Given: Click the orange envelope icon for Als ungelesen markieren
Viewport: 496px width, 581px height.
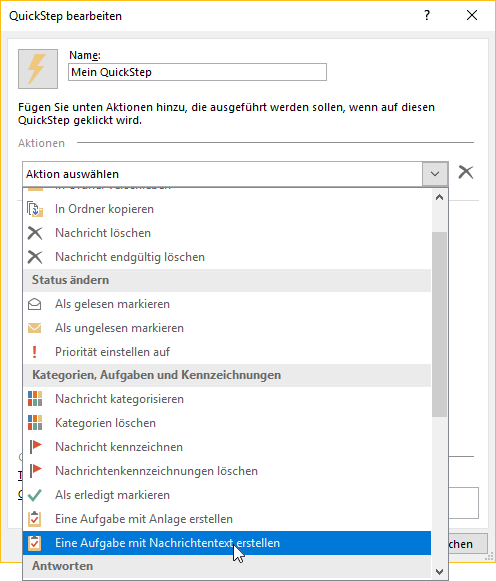Looking at the screenshot, I should pos(35,328).
